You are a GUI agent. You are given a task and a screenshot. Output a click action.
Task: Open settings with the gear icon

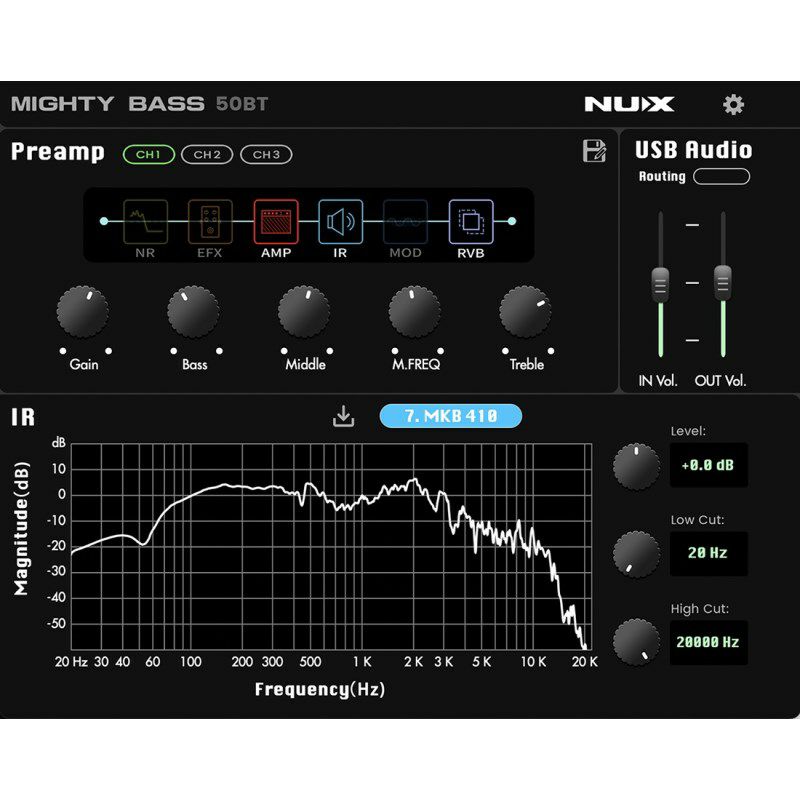tap(733, 105)
